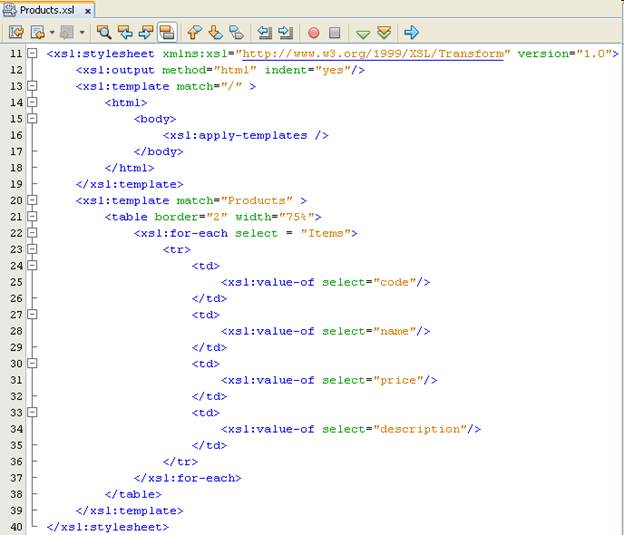
Task: Collapse the template match="/" fold at line 13
Action: (32, 86)
